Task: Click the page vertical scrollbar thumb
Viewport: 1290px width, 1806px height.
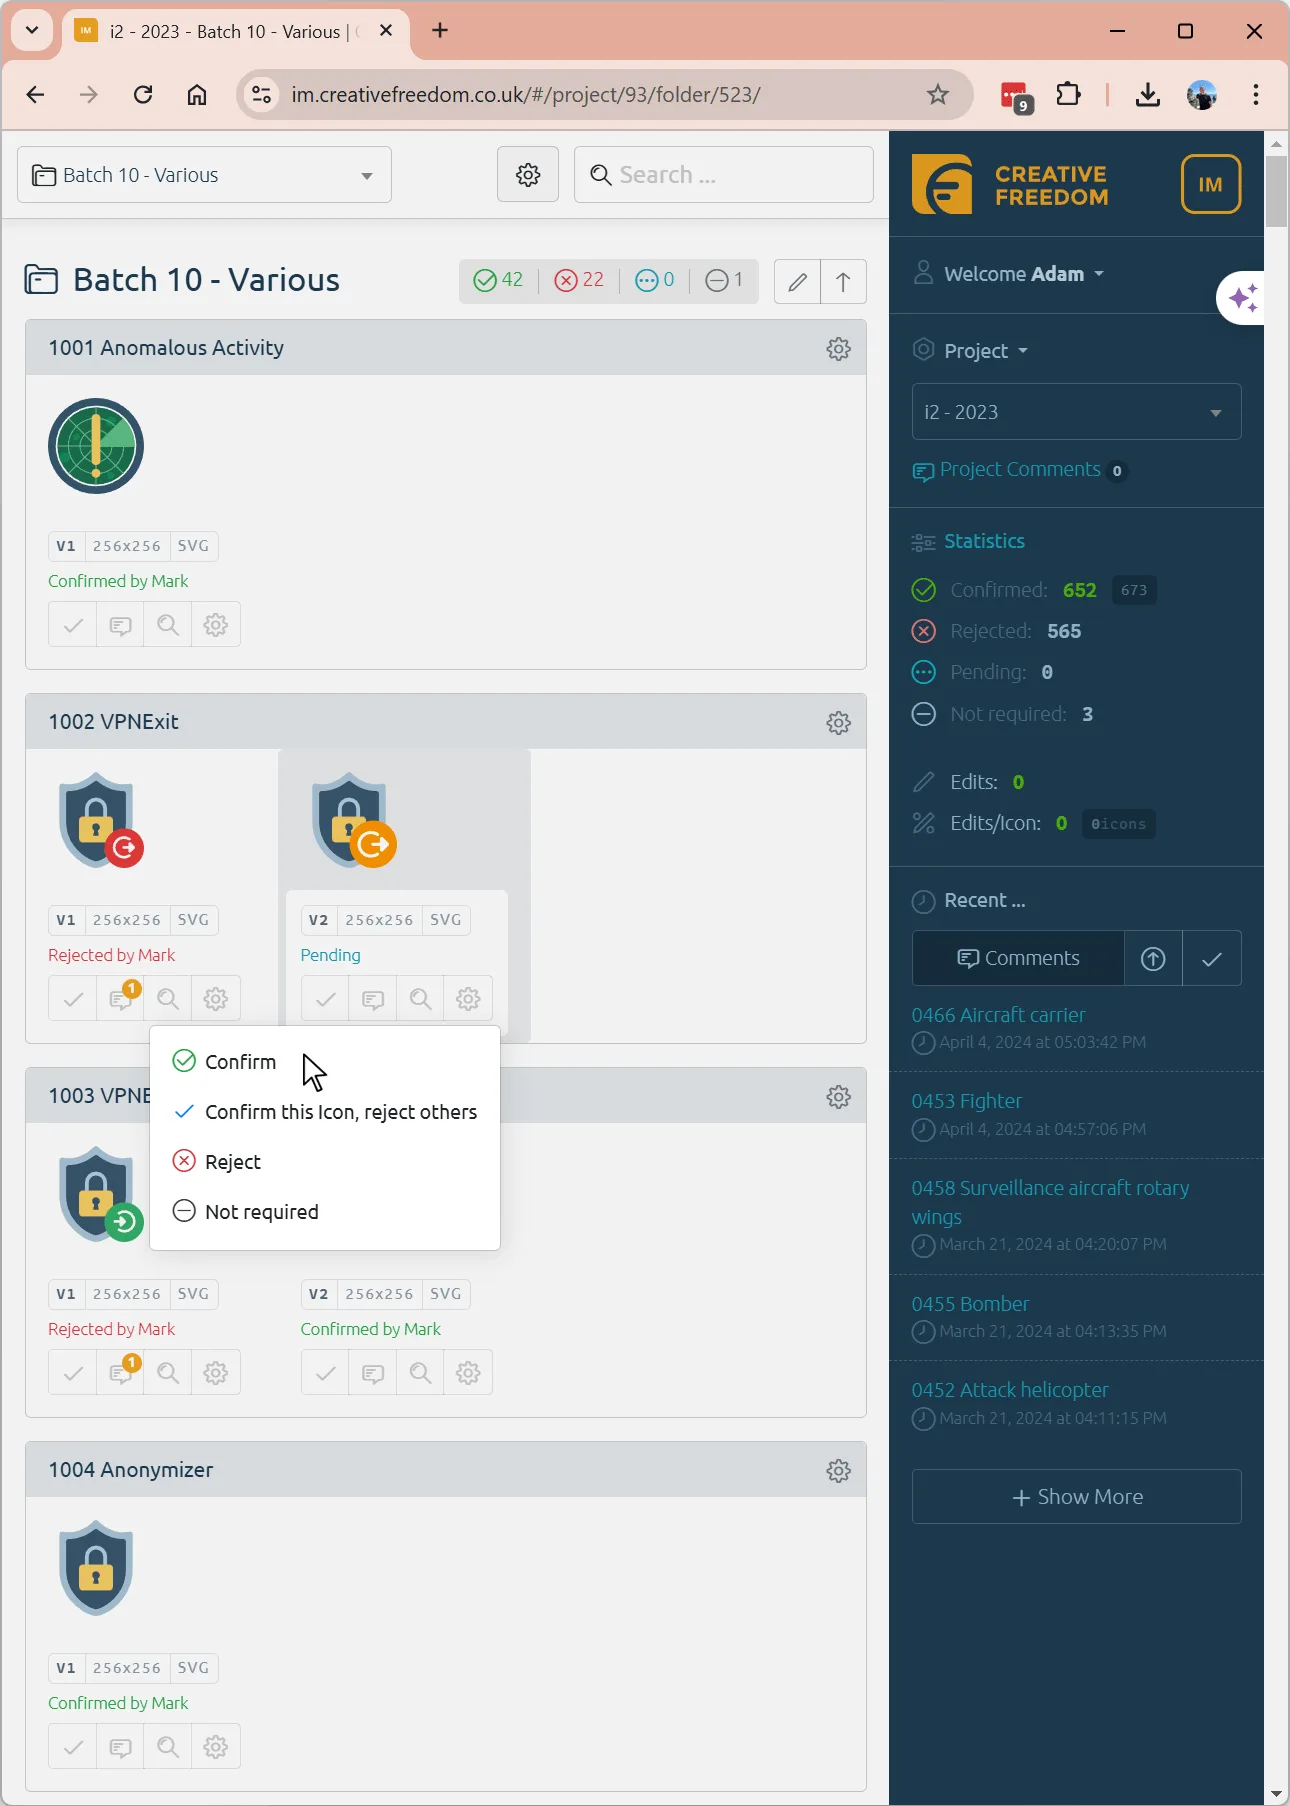Action: point(1276,191)
